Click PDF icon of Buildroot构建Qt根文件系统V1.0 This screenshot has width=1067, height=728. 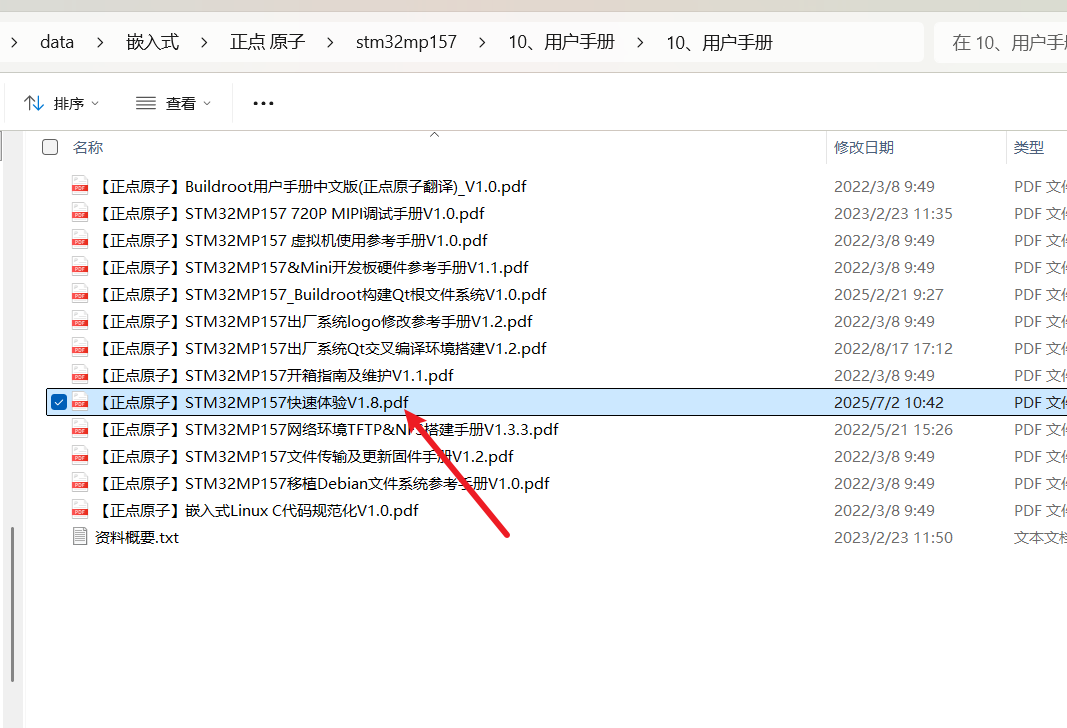click(80, 294)
